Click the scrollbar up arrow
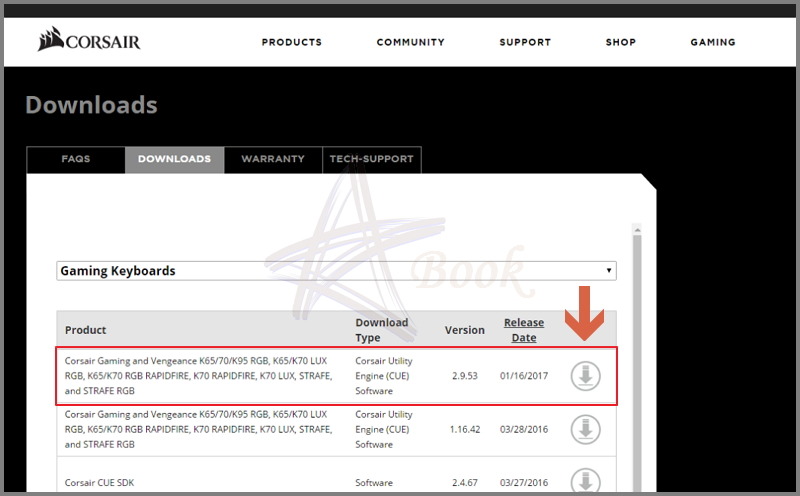The height and width of the screenshot is (496, 800). tap(637, 230)
